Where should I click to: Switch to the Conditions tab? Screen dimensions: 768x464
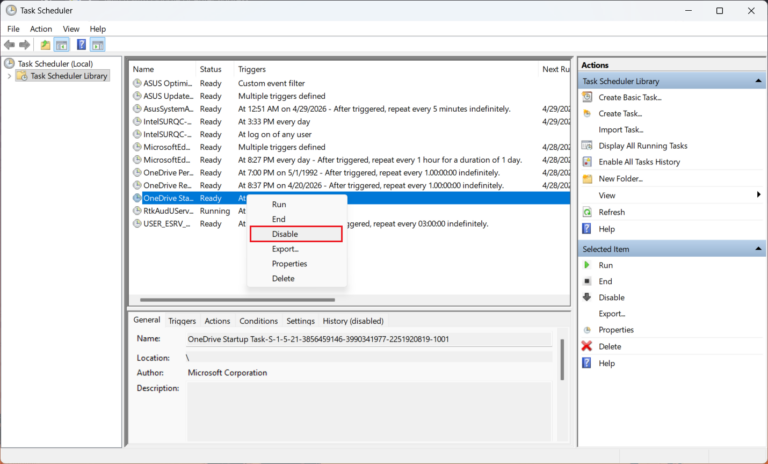[258, 321]
